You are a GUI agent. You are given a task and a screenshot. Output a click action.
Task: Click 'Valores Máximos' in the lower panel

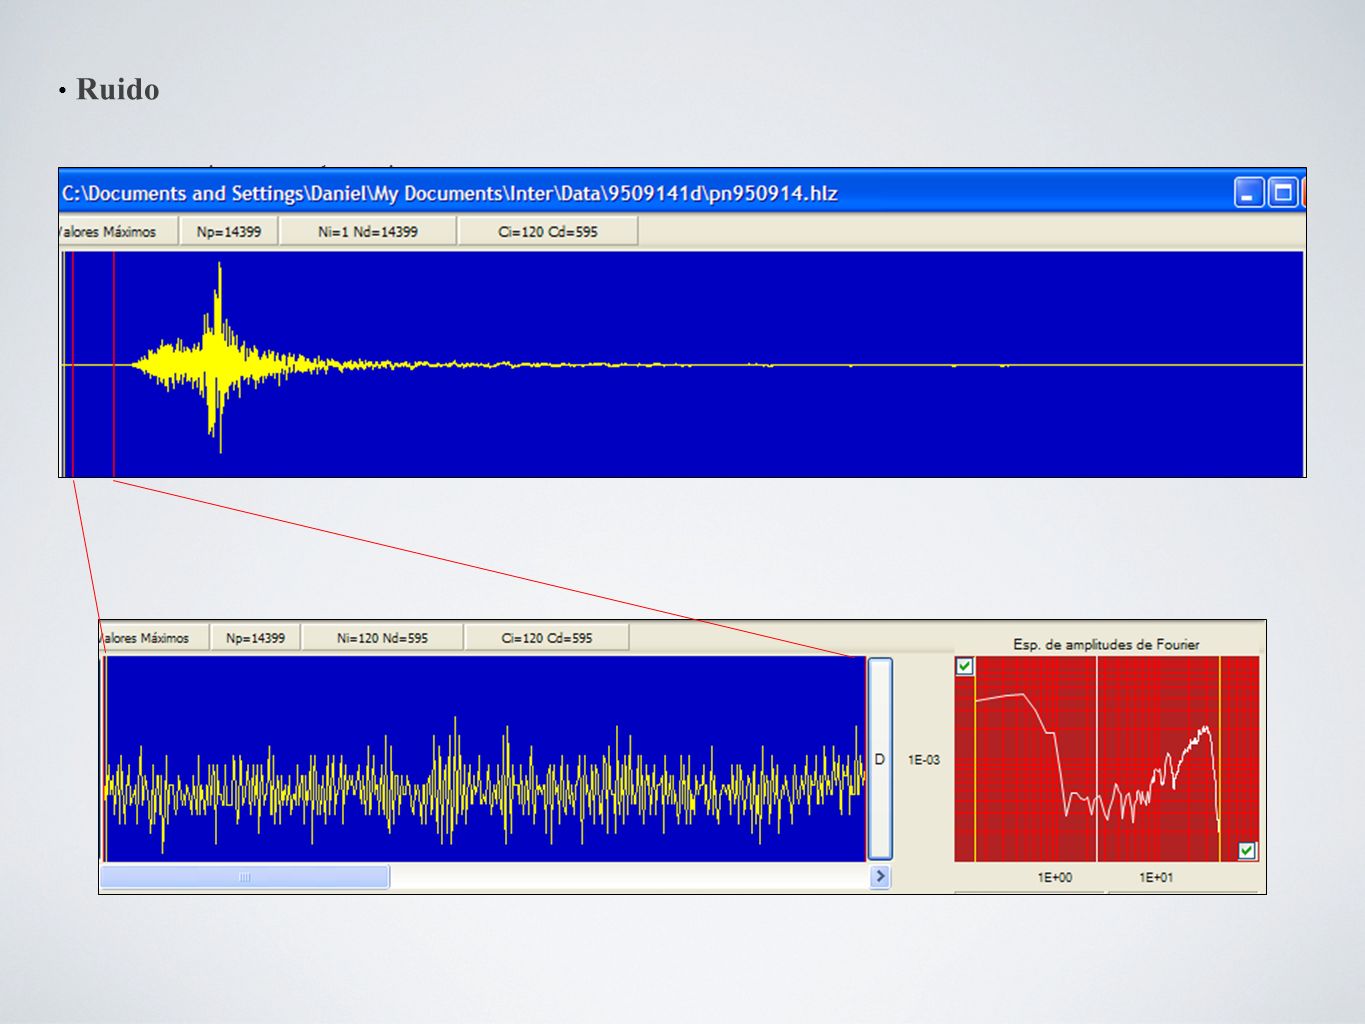pos(153,638)
